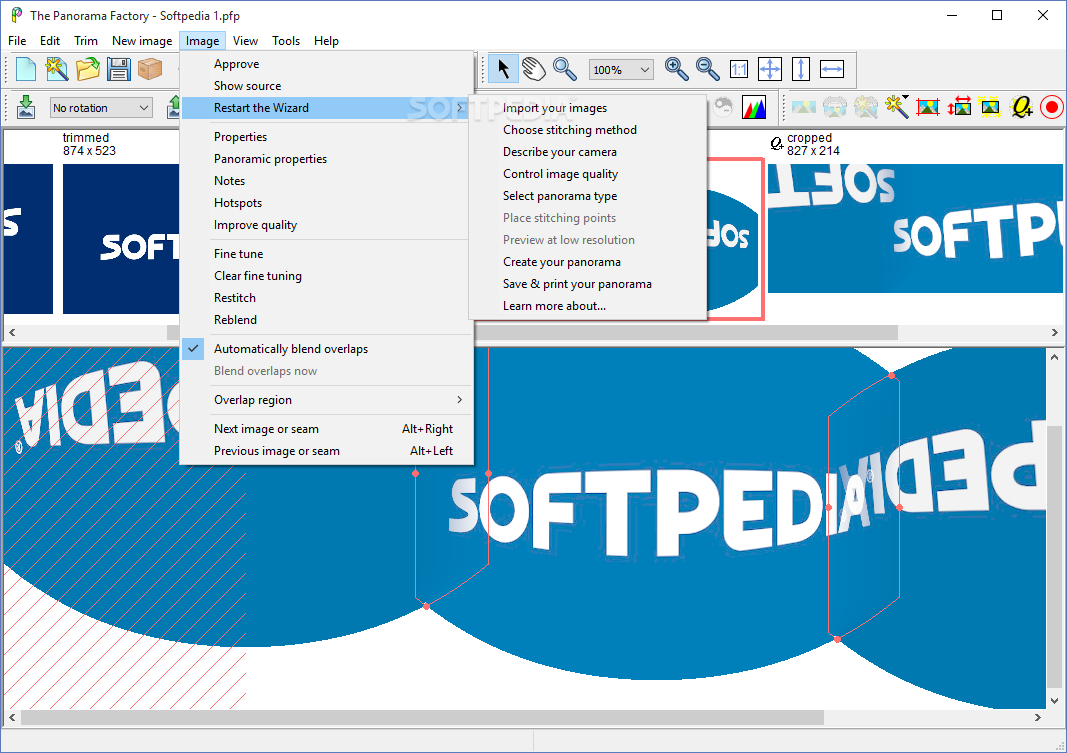Open Learn more about... entry

tap(588, 306)
